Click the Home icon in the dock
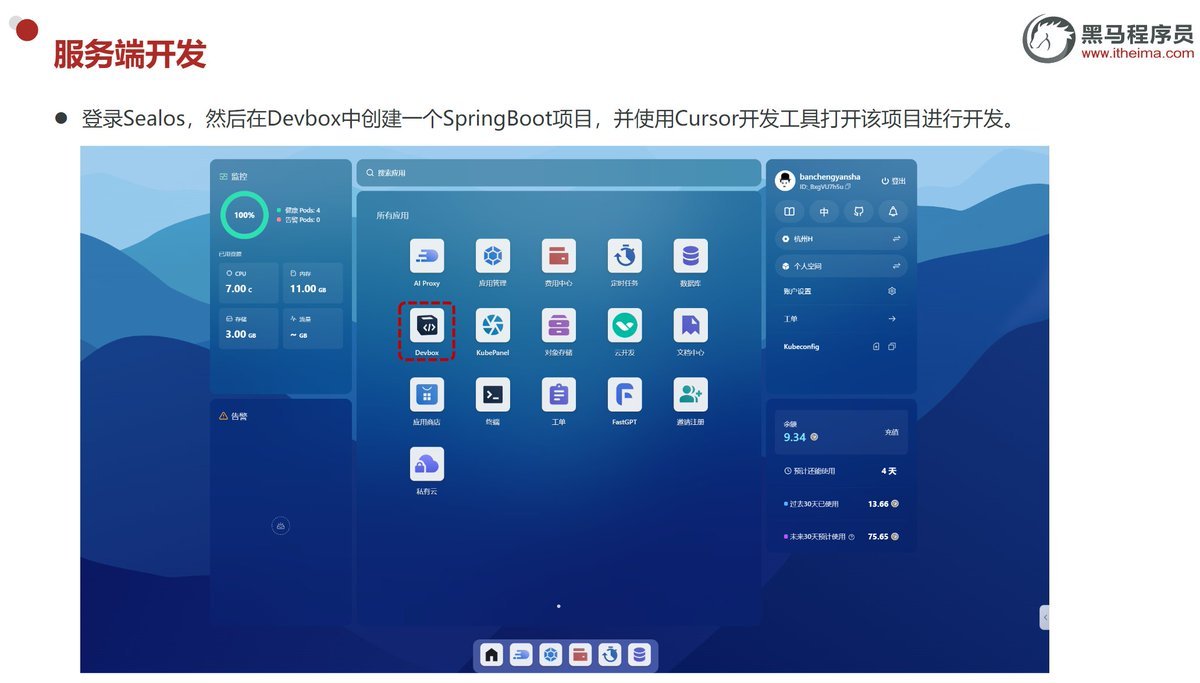1200x683 pixels. pos(491,655)
